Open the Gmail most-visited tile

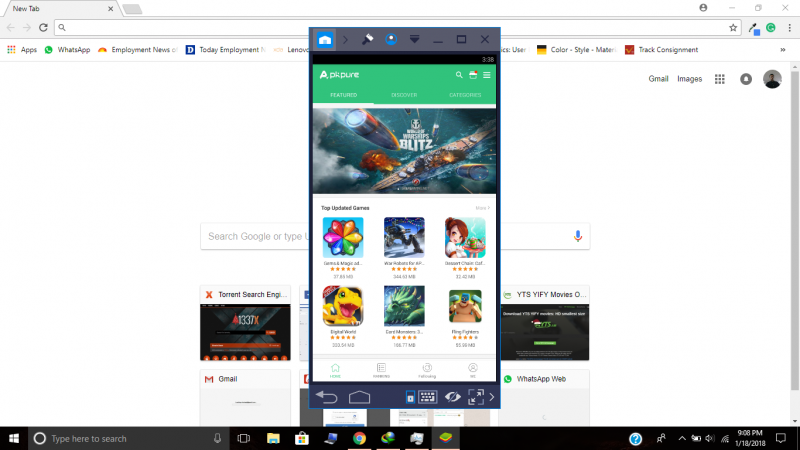(x=245, y=398)
